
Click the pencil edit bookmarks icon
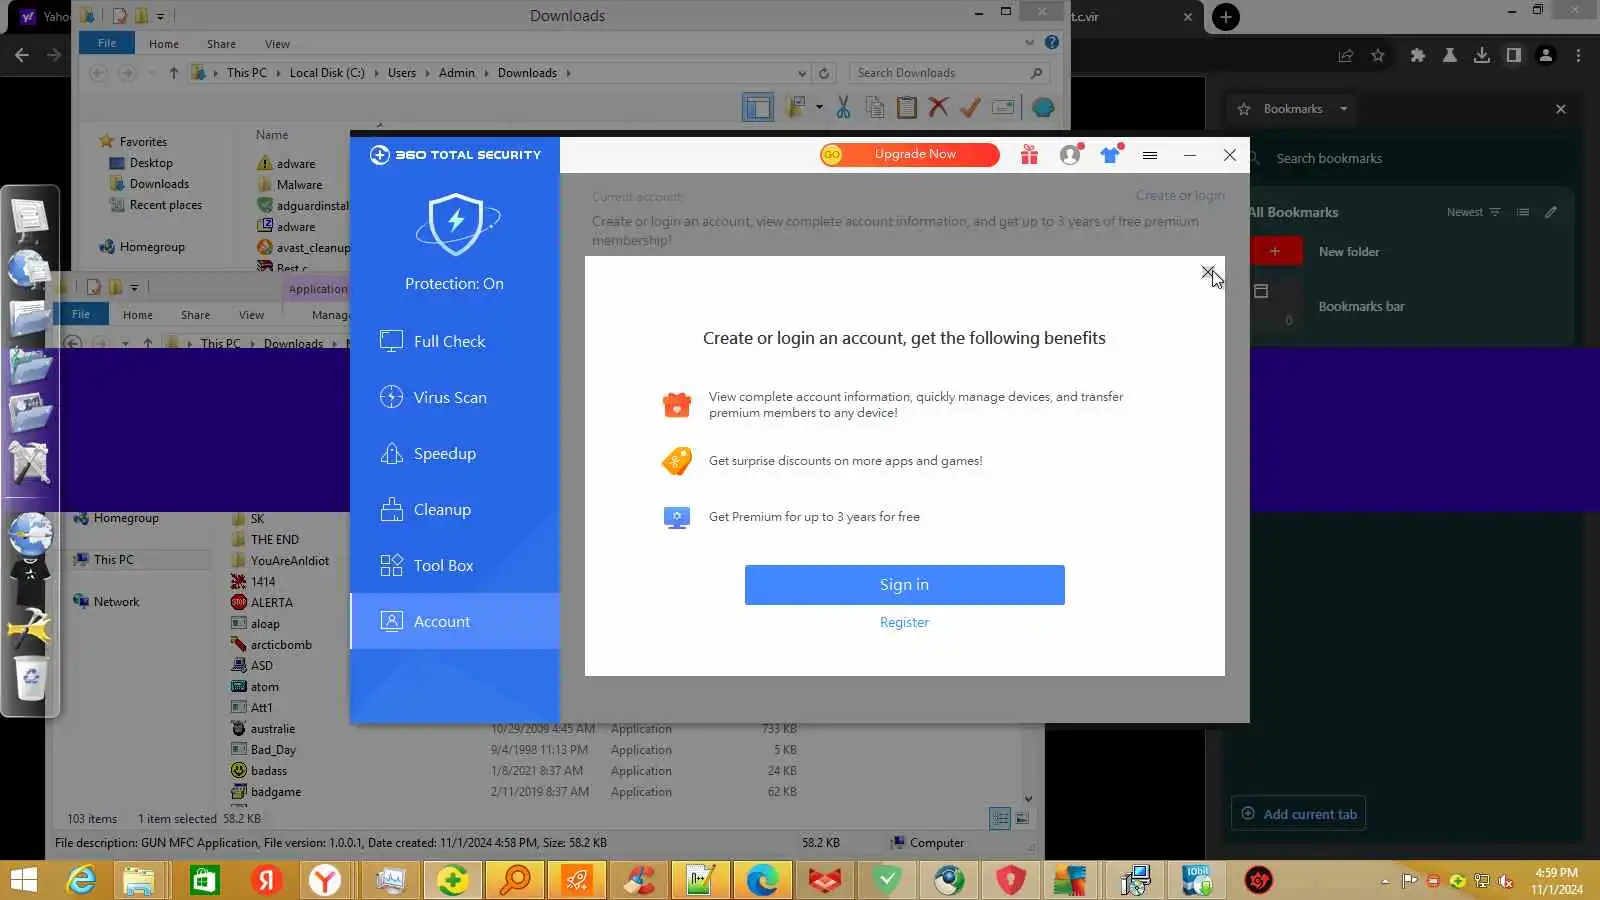pyautogui.click(x=1551, y=212)
